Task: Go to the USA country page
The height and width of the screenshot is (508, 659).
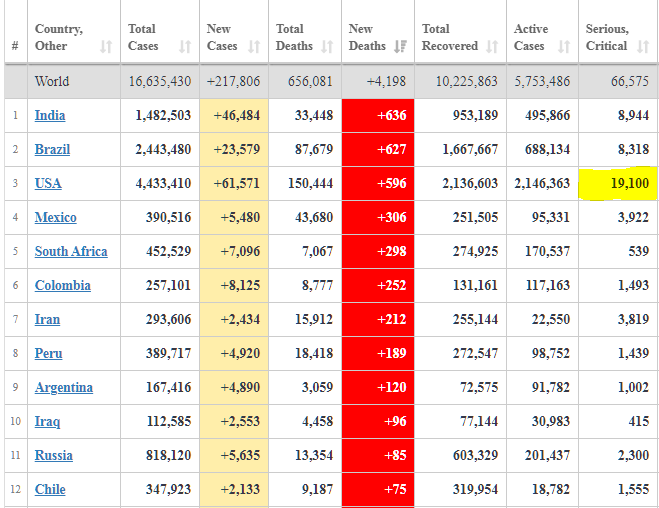Action: tap(48, 184)
